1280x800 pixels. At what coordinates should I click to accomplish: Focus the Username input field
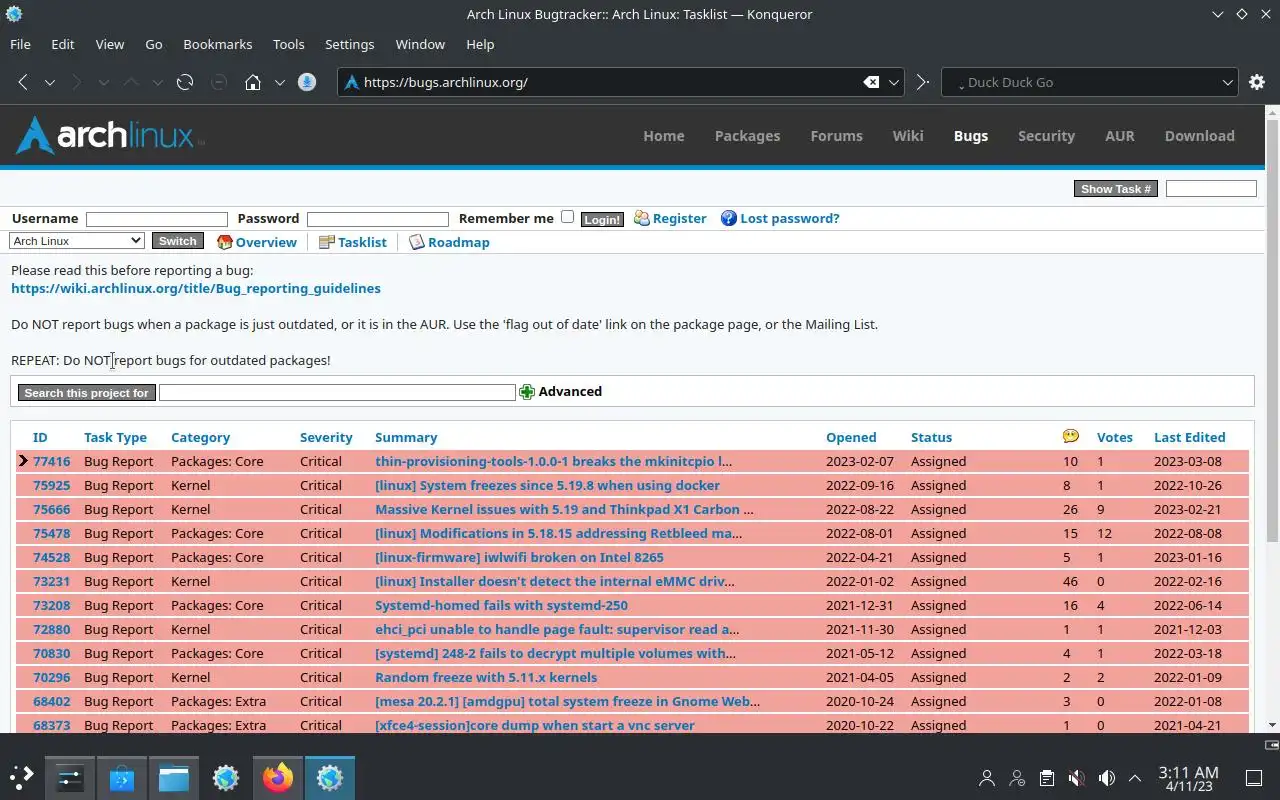click(x=157, y=219)
